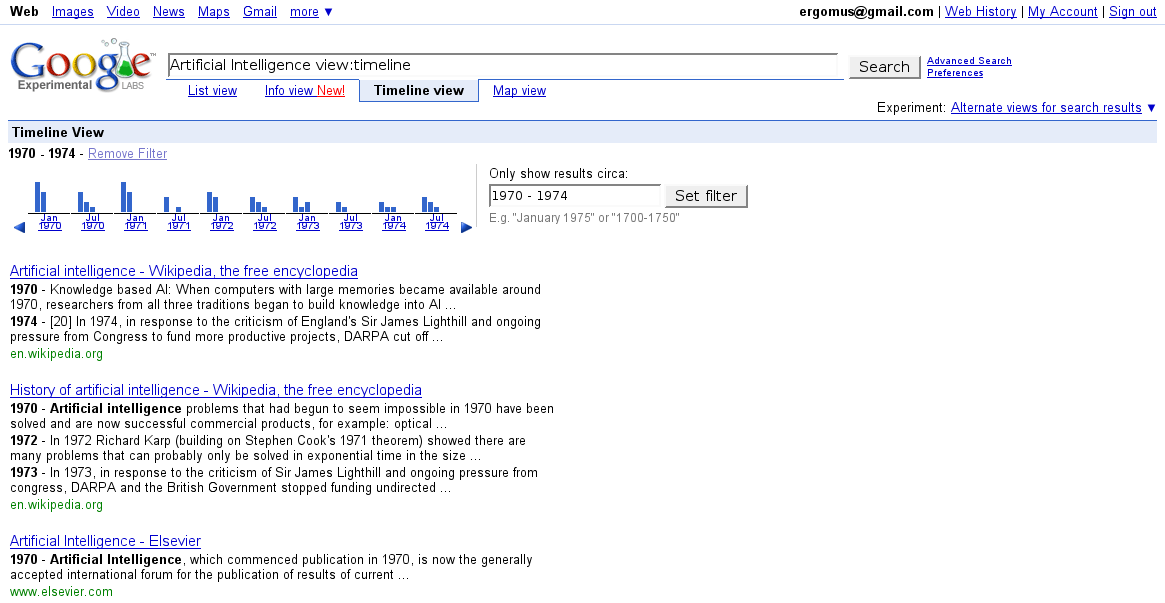Go to earlier timeline period arrow
1165x603 pixels.
coord(19,227)
